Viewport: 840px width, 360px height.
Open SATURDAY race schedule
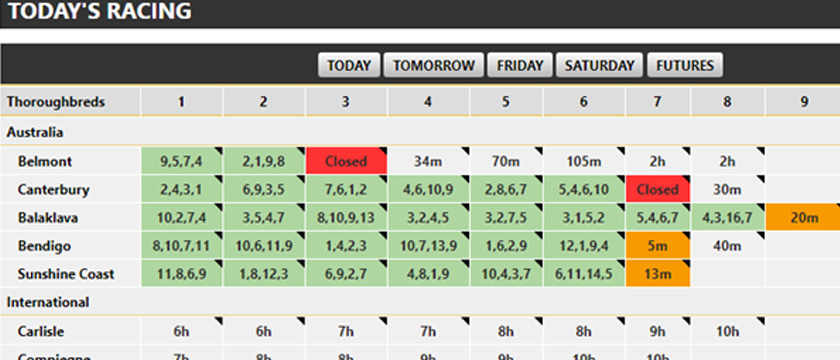click(x=599, y=65)
